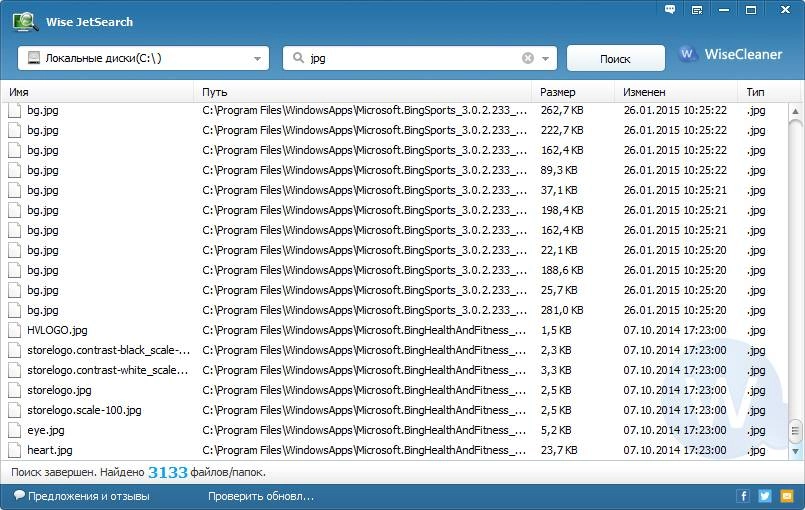
Task: Click file icon of HVLOGO.jpg
Action: click(x=15, y=330)
